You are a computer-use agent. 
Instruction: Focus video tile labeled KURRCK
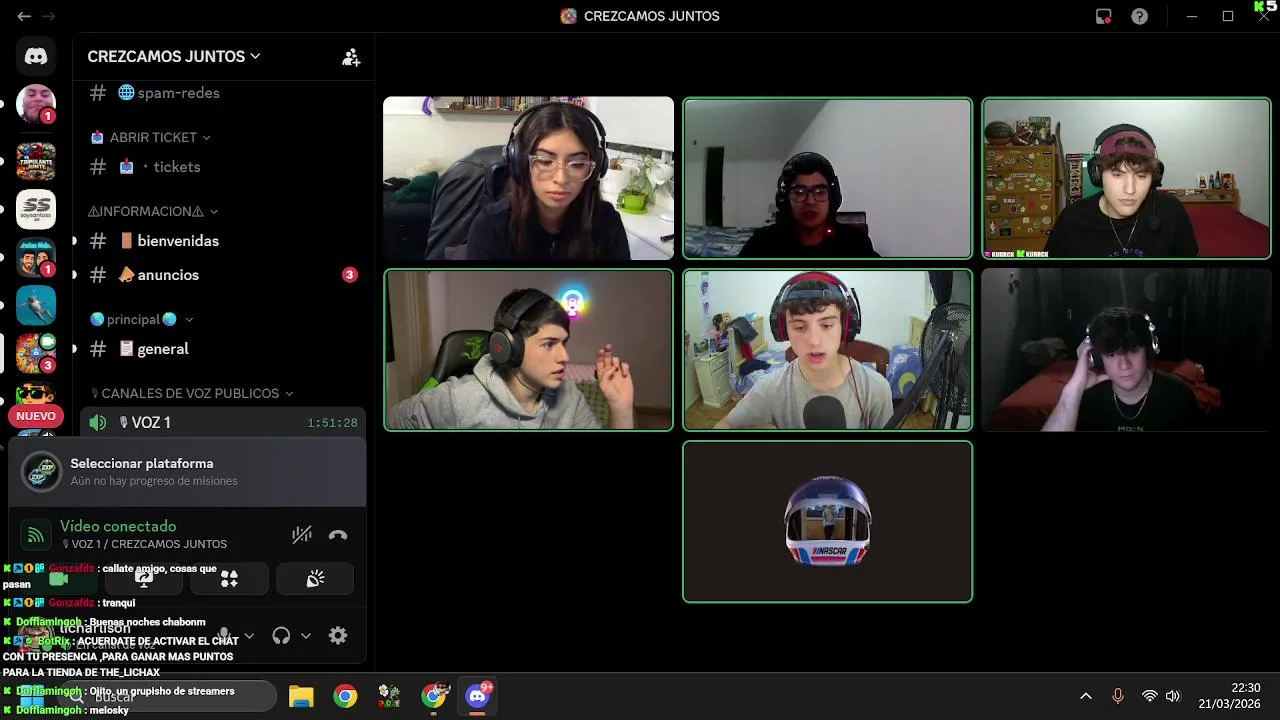point(1126,178)
